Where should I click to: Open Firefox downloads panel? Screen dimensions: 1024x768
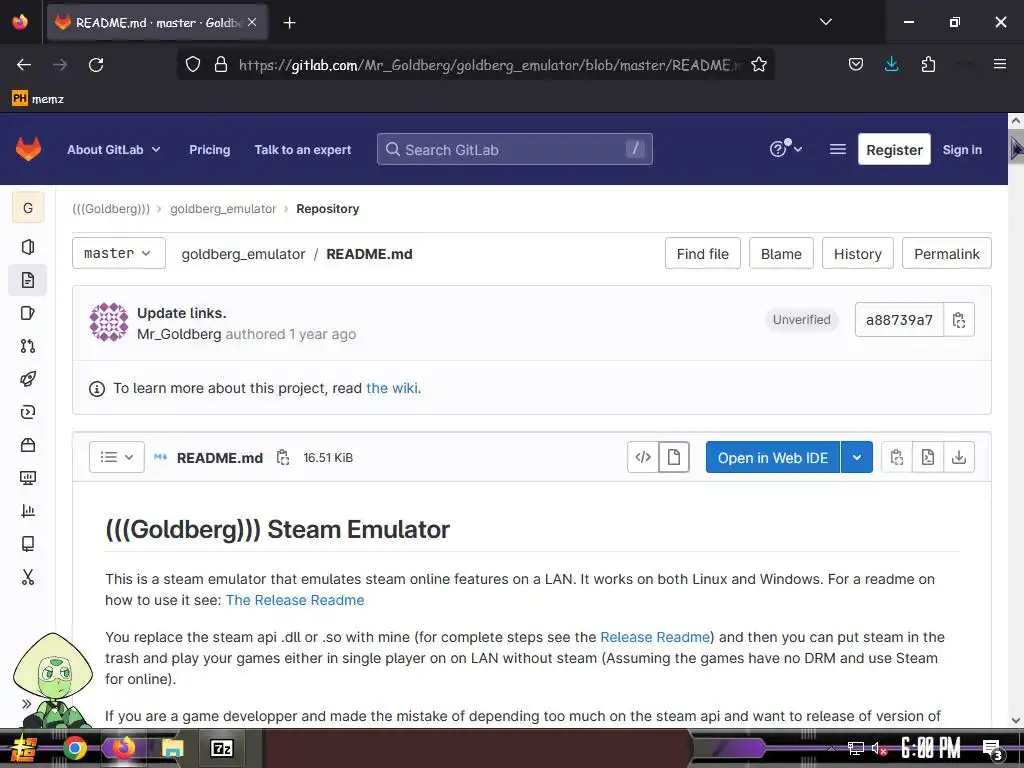coord(891,65)
